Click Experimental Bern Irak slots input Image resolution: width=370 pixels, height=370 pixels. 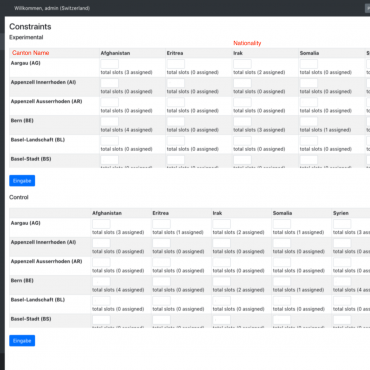(x=242, y=122)
